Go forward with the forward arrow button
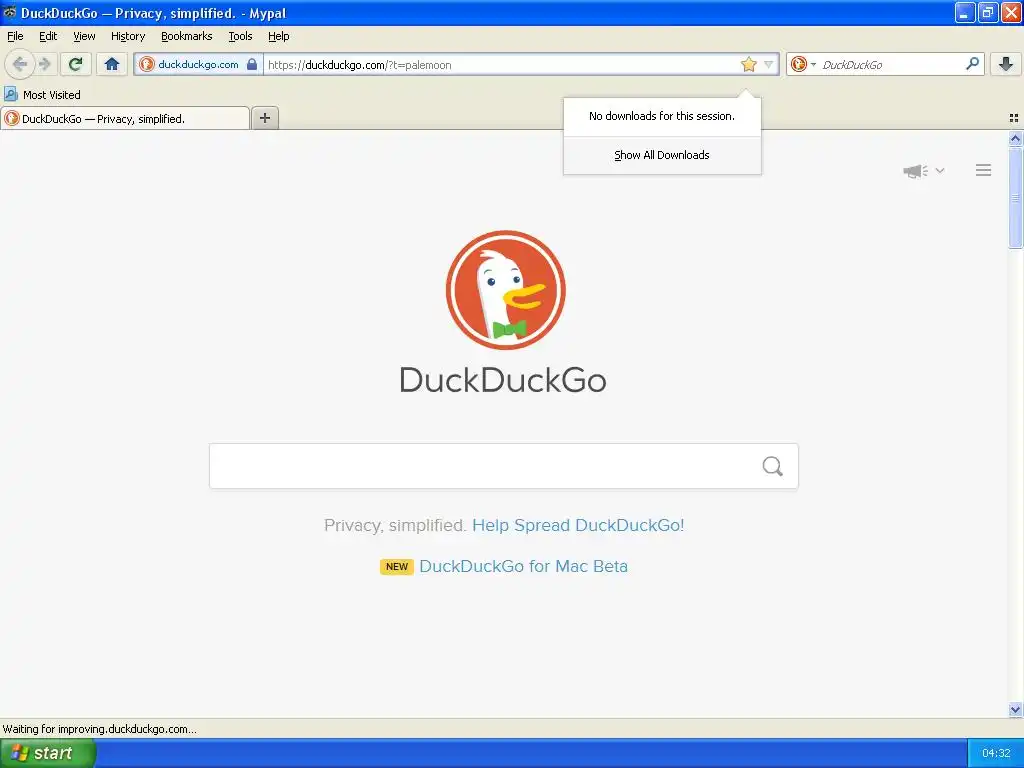1024x768 pixels. (x=44, y=64)
